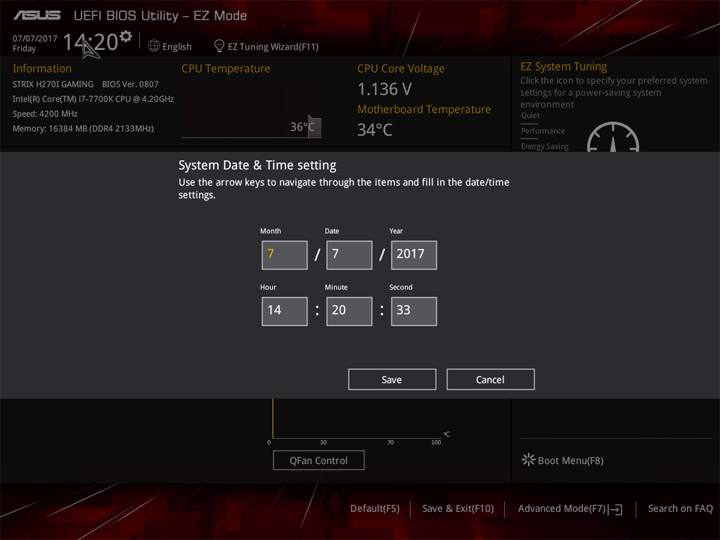Load Default(F5) settings

pyautogui.click(x=375, y=509)
